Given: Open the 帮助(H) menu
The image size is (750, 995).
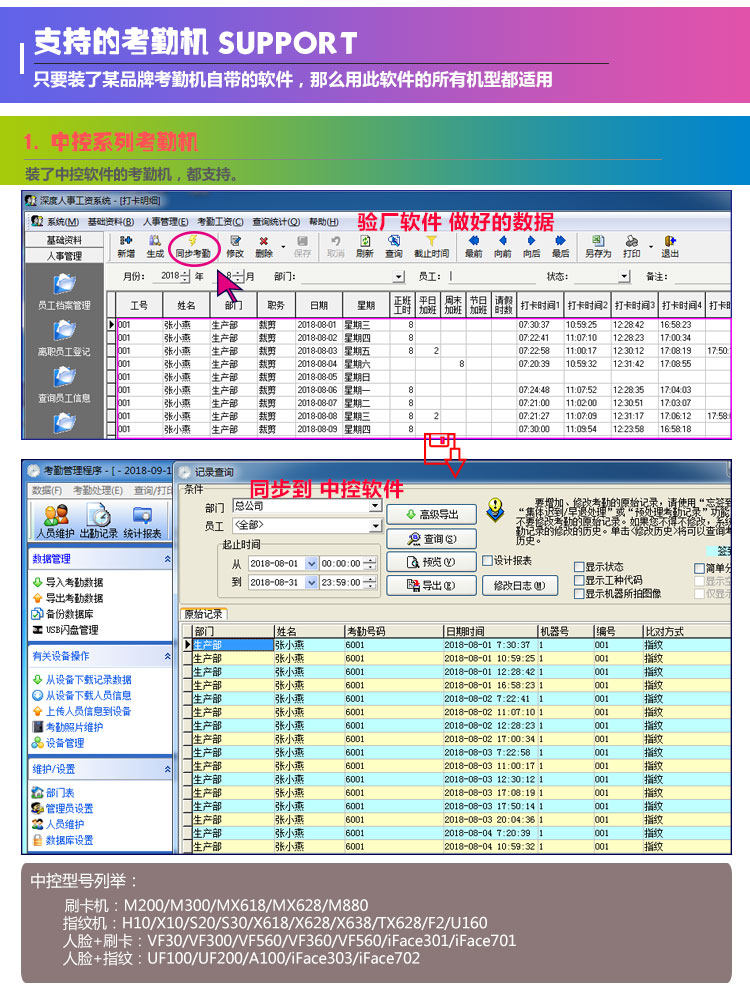Looking at the screenshot, I should pos(324,221).
